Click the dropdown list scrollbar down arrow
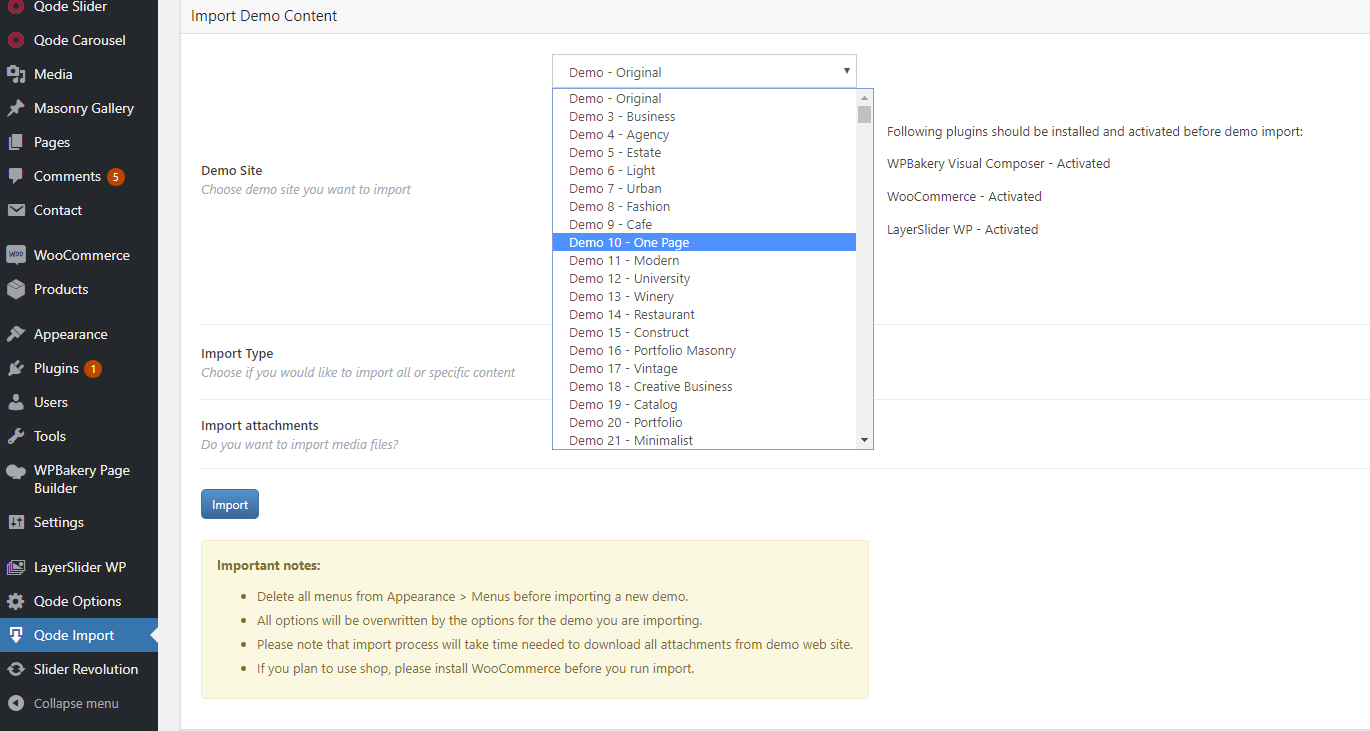 click(864, 440)
